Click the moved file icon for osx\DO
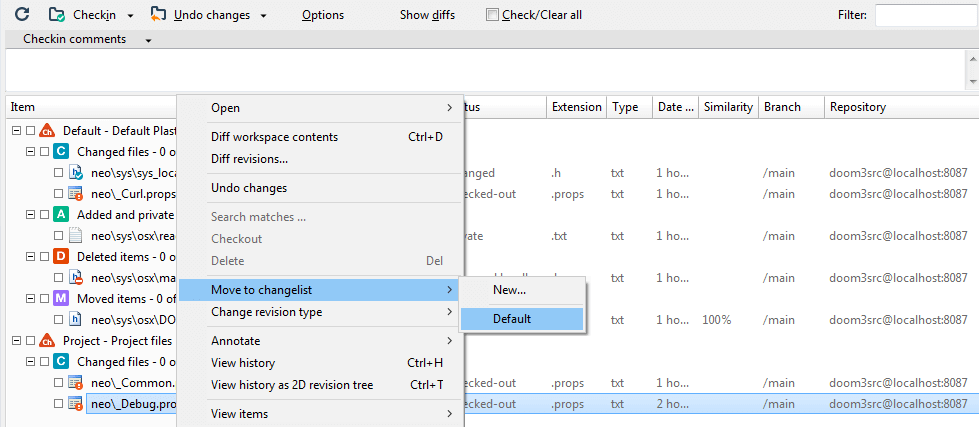 [76, 320]
